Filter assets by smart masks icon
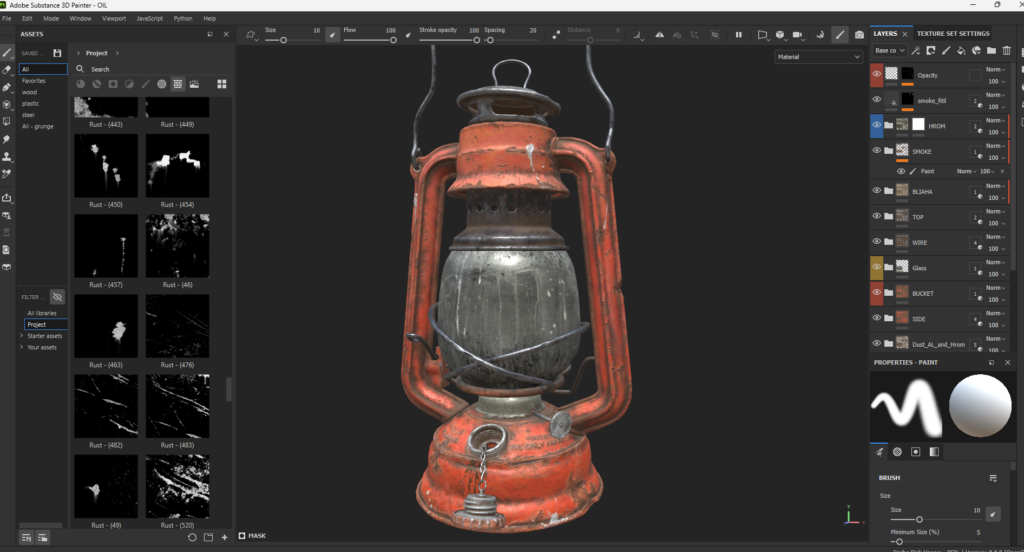Screen dimensions: 1024x552 (113, 84)
